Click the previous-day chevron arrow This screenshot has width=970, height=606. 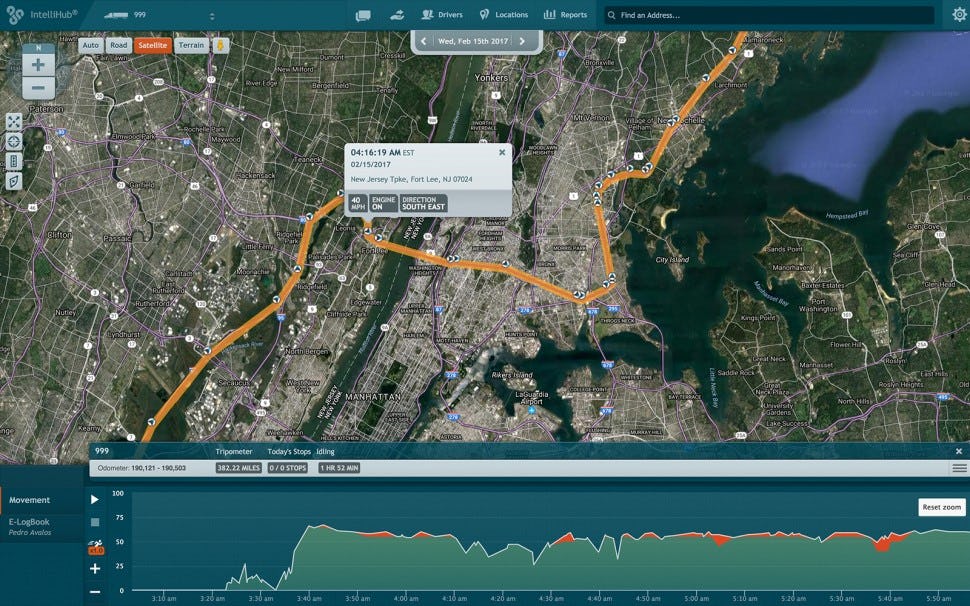[425, 41]
